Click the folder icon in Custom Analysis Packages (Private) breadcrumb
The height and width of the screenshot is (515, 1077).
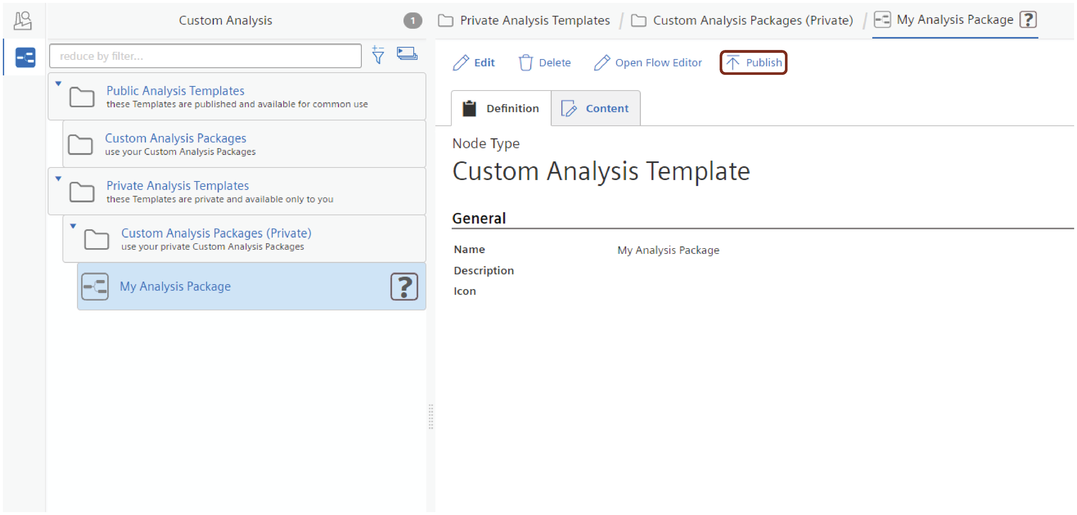pos(639,21)
